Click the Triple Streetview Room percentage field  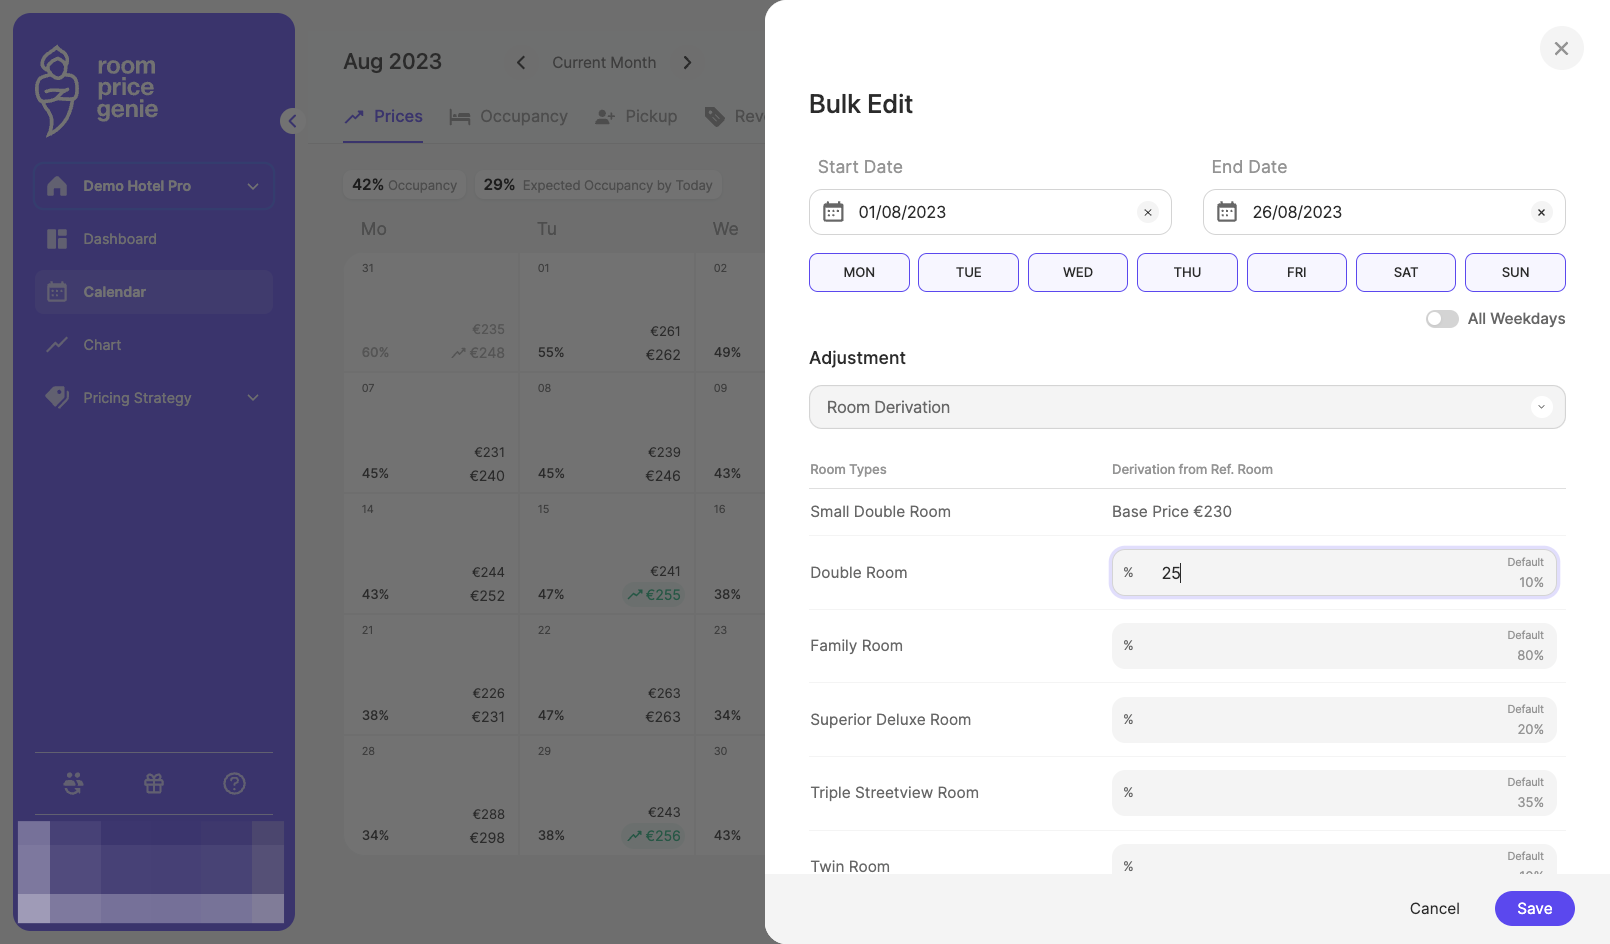click(1334, 793)
